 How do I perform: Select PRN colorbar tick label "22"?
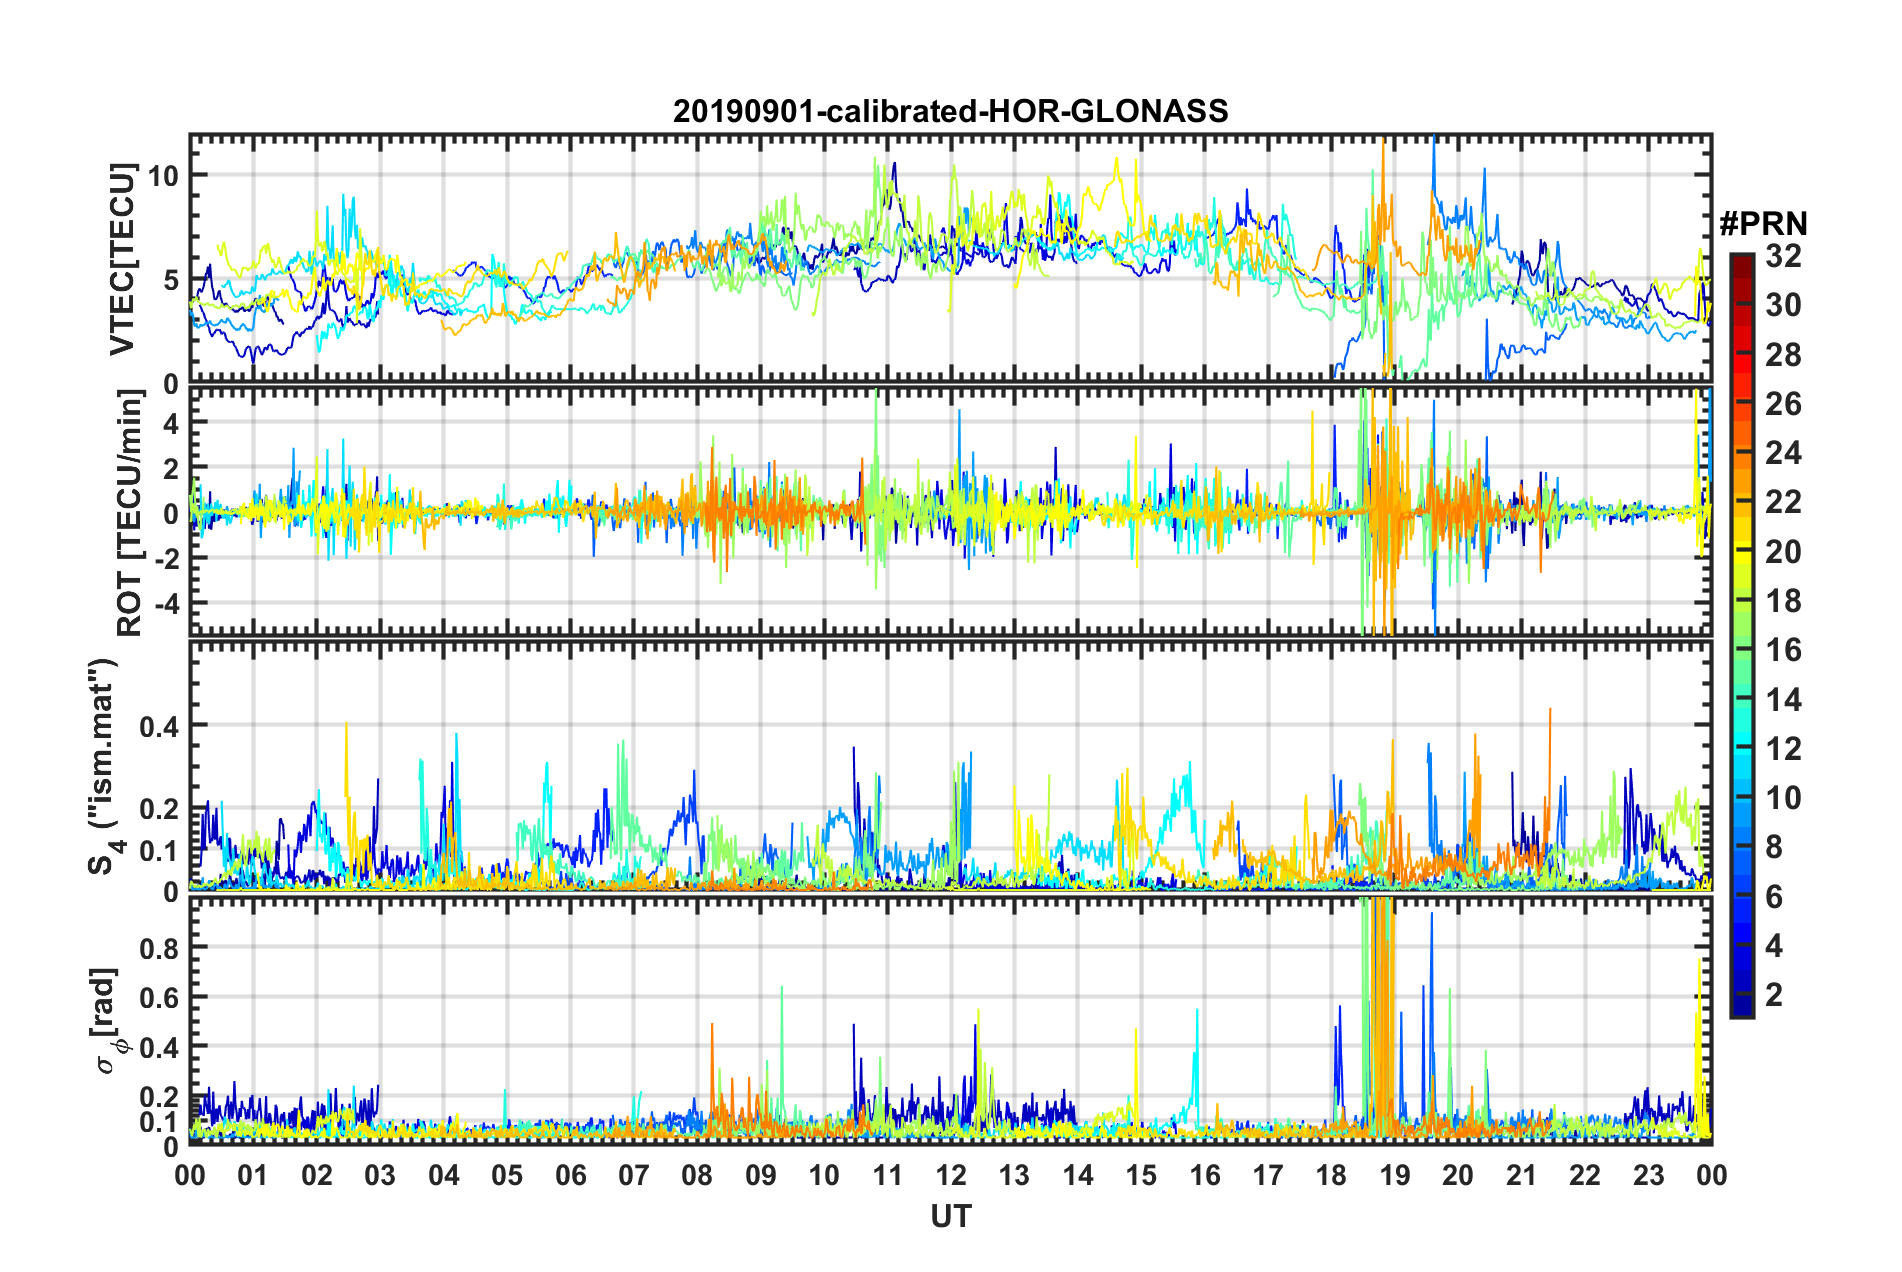click(1784, 502)
